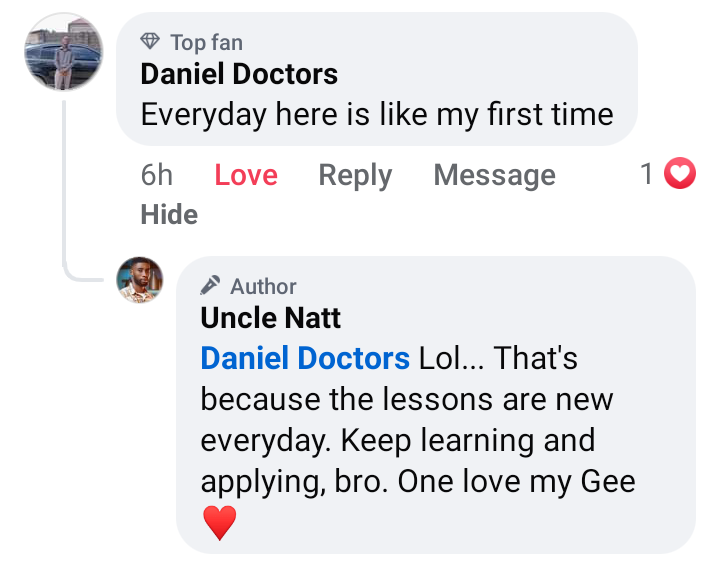Image resolution: width=720 pixels, height=565 pixels.
Task: Open the red heart reaction icon
Action: tap(680, 175)
